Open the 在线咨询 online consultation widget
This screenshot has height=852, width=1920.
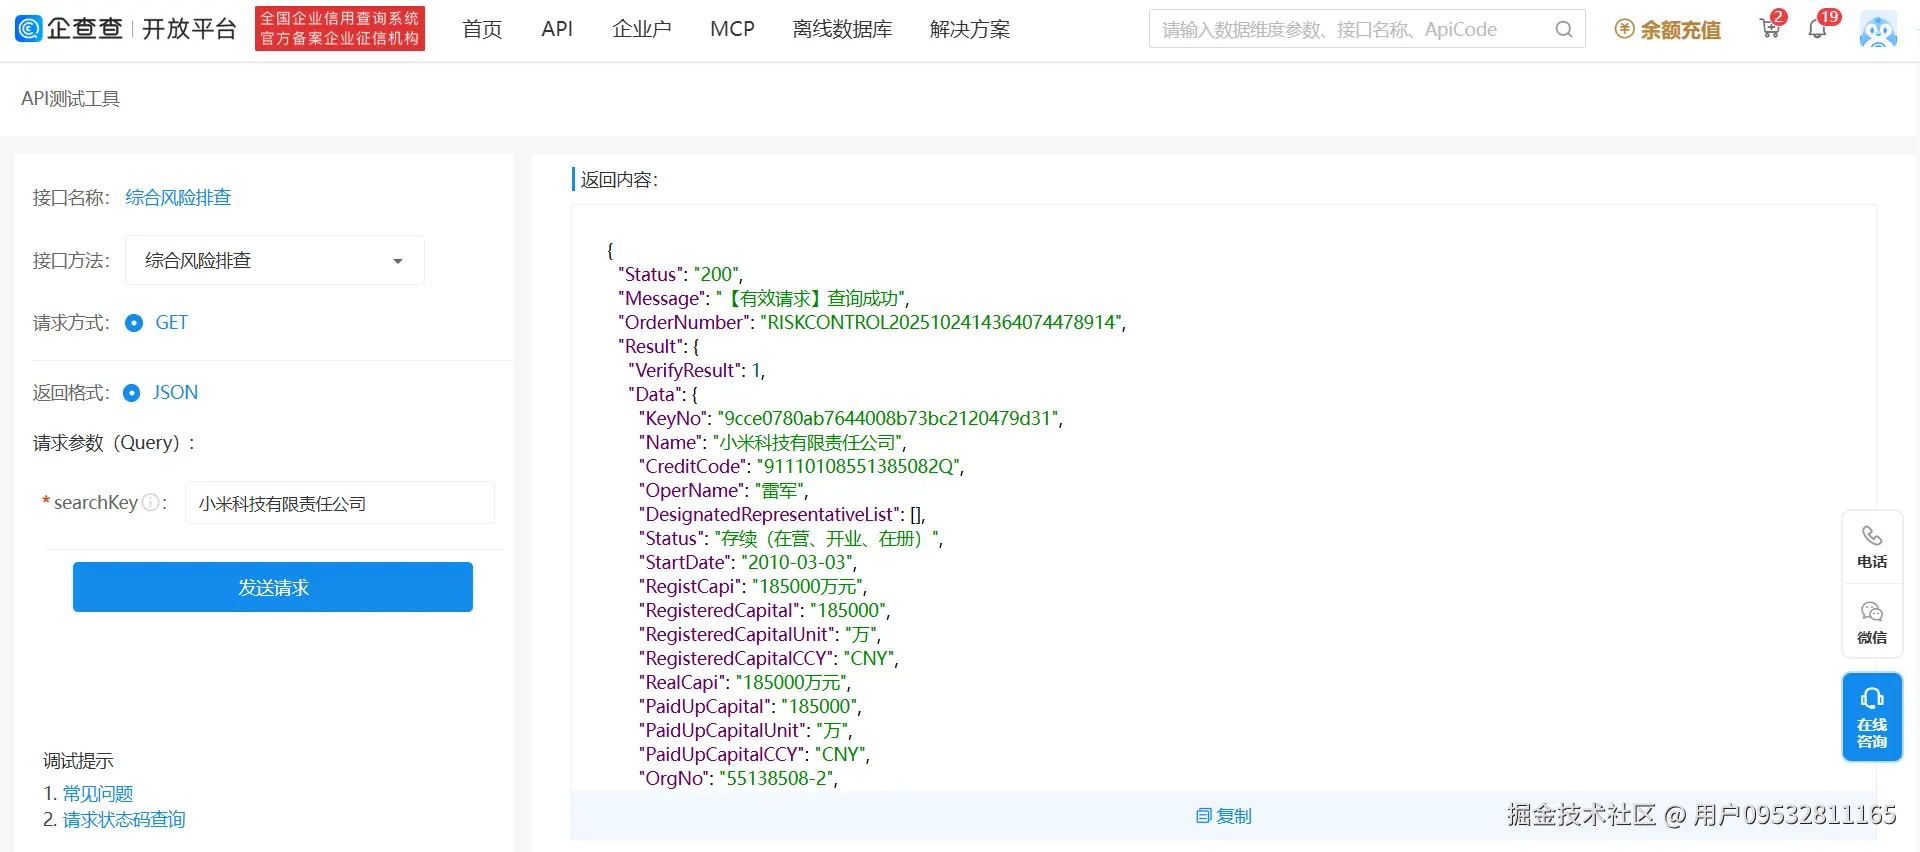pyautogui.click(x=1872, y=717)
